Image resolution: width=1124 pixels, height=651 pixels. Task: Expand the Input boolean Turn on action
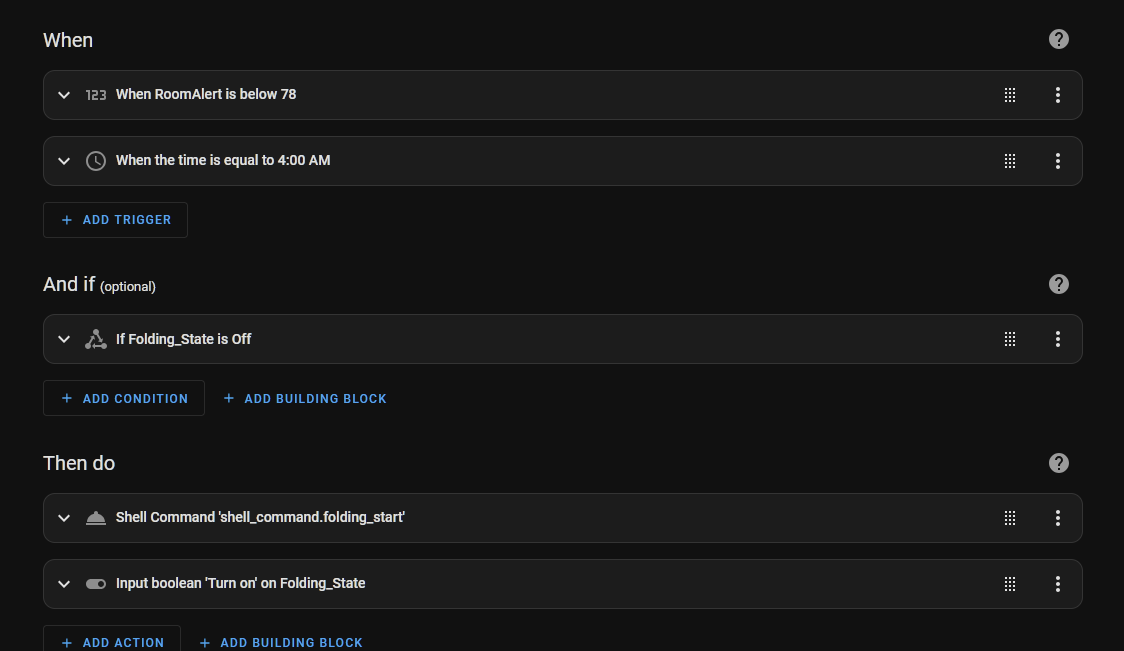click(64, 584)
